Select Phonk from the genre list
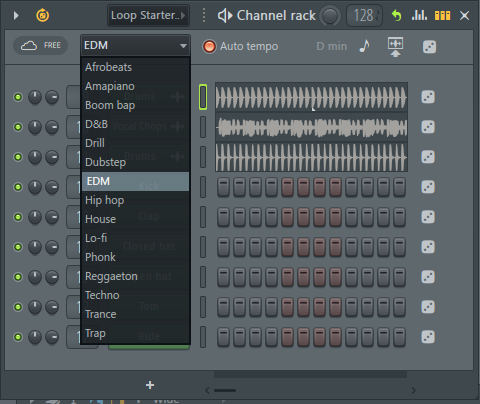This screenshot has width=480, height=404. pyautogui.click(x=136, y=257)
